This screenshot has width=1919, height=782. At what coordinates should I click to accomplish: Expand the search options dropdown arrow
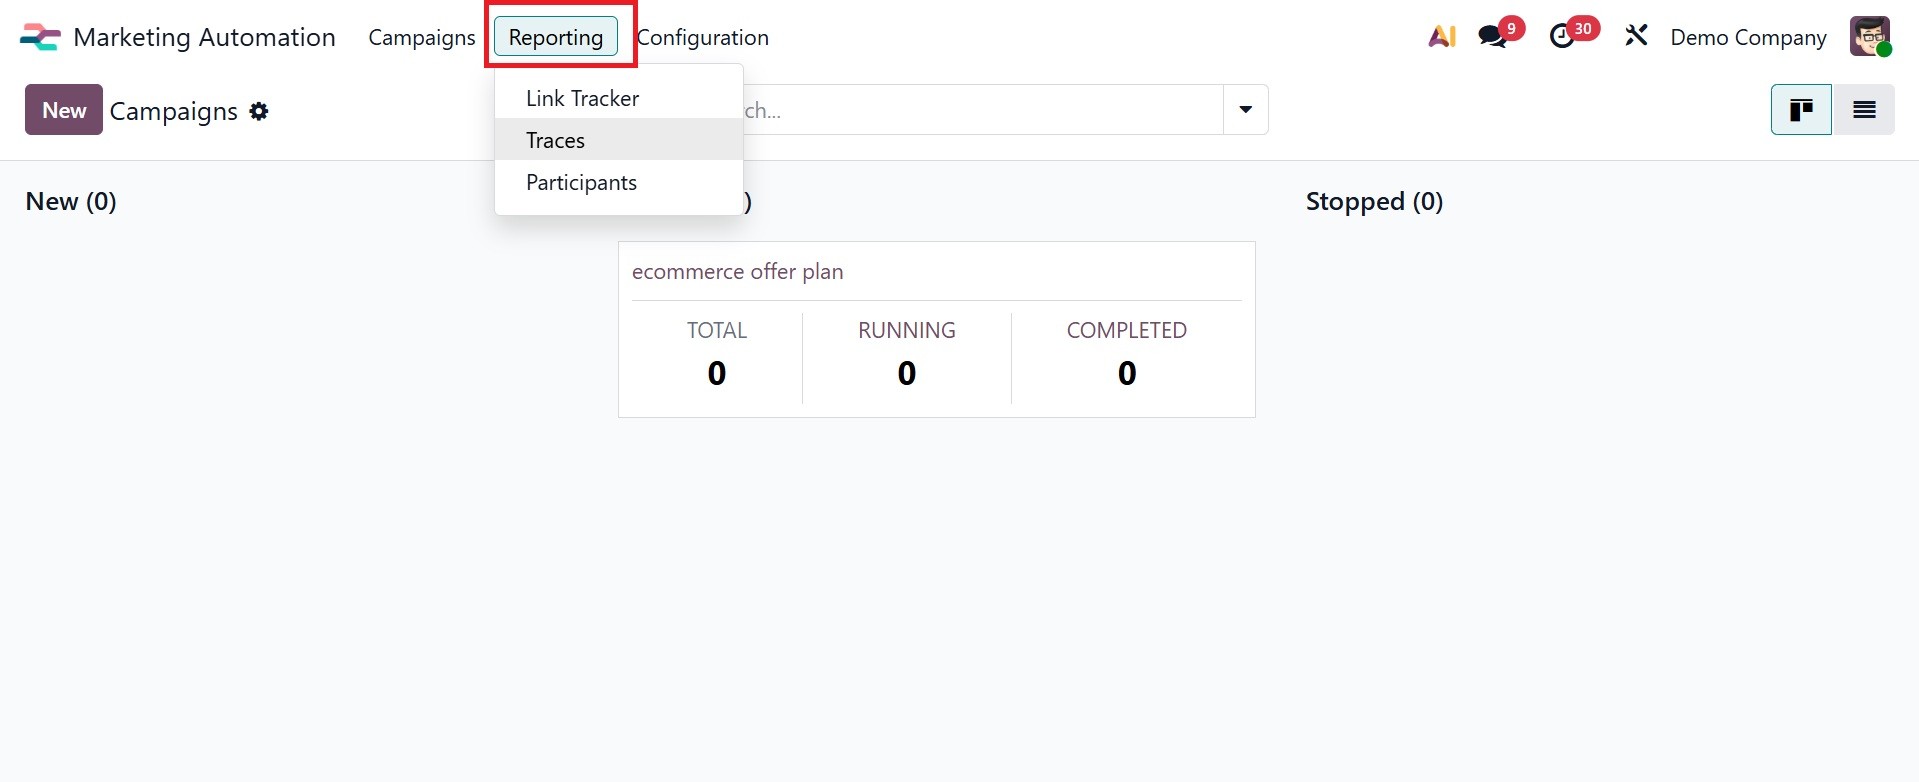[1244, 109]
